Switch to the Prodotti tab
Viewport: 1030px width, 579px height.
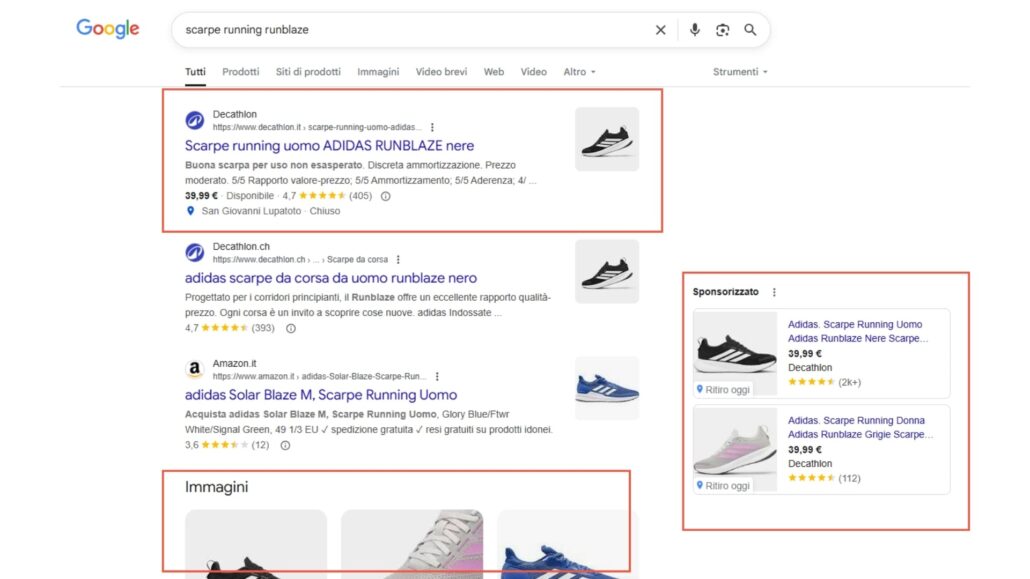click(x=240, y=72)
